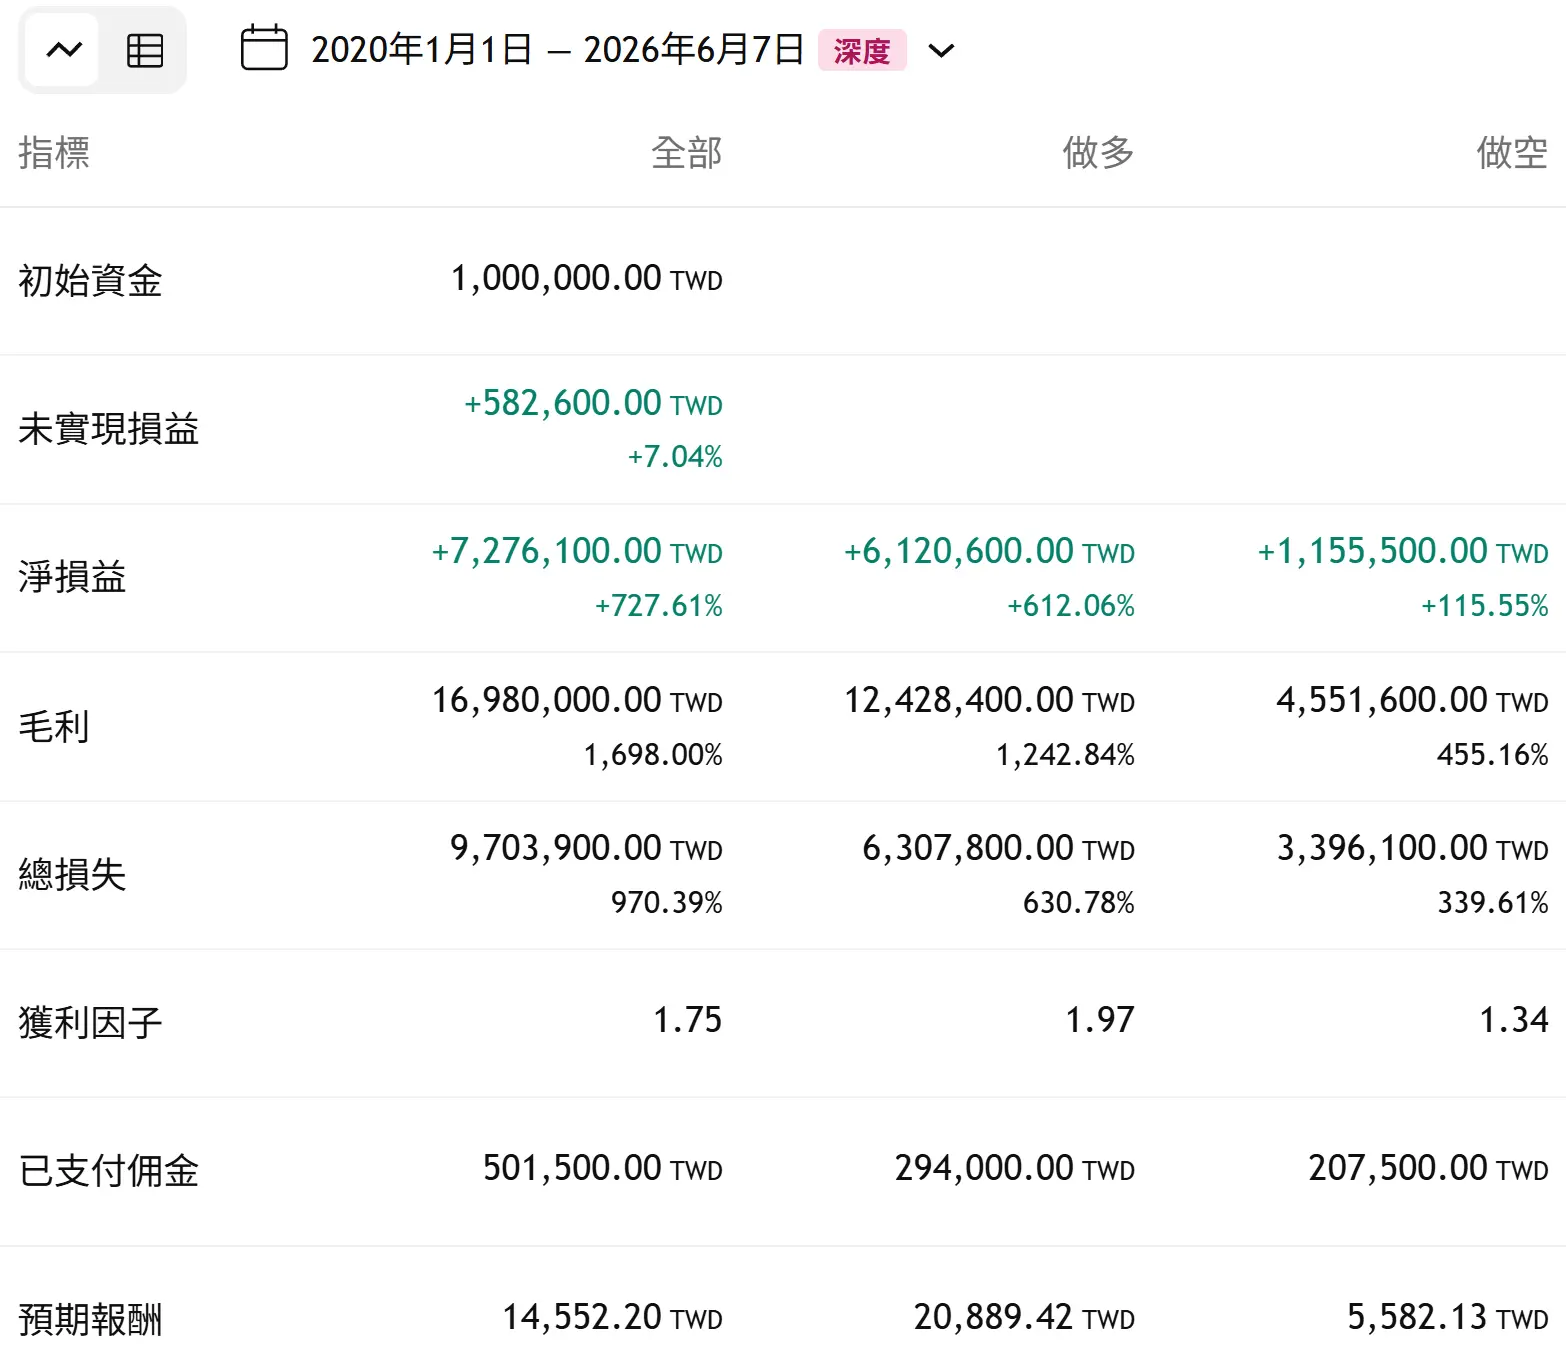Screen dimensions: 1566x1354
Task: Click the 毛利 row label
Action: pos(54,727)
